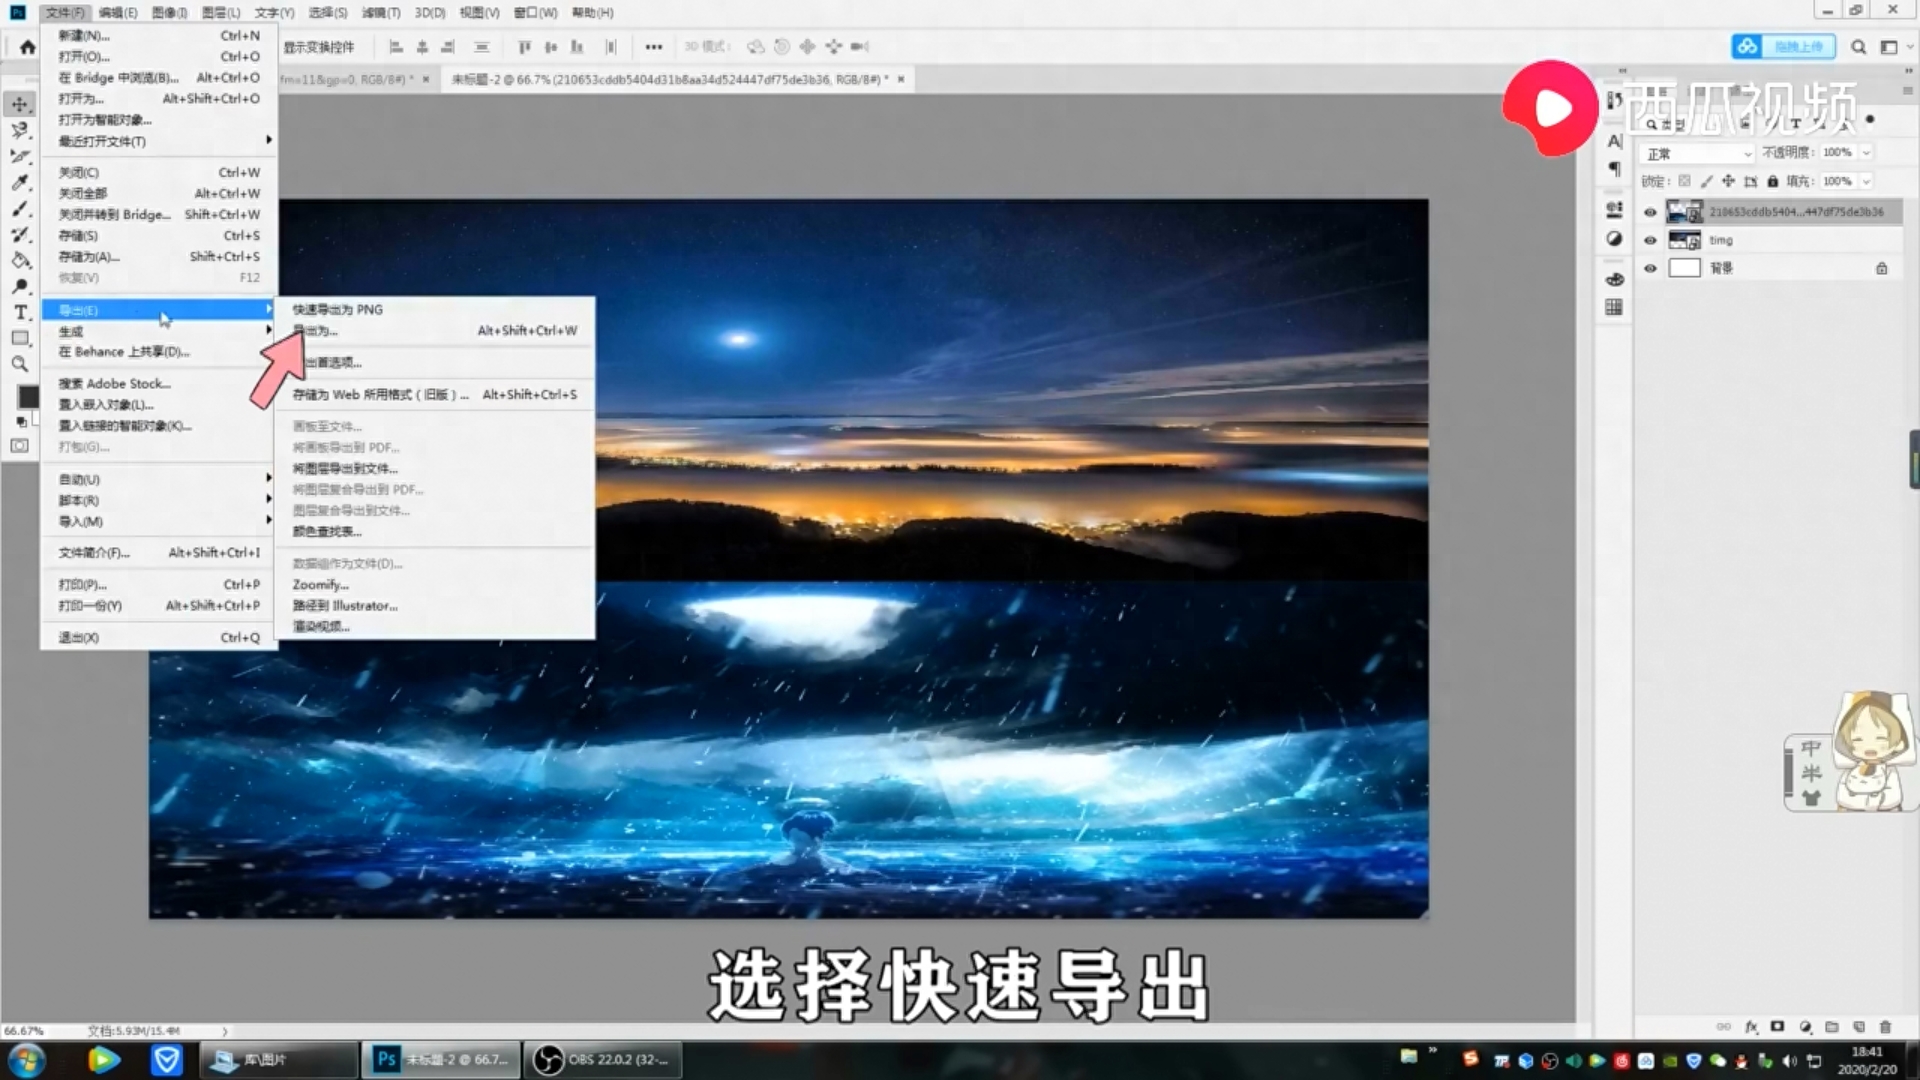Open the Adjustments panel icon
Screen dimensions: 1920x1080
point(1614,238)
